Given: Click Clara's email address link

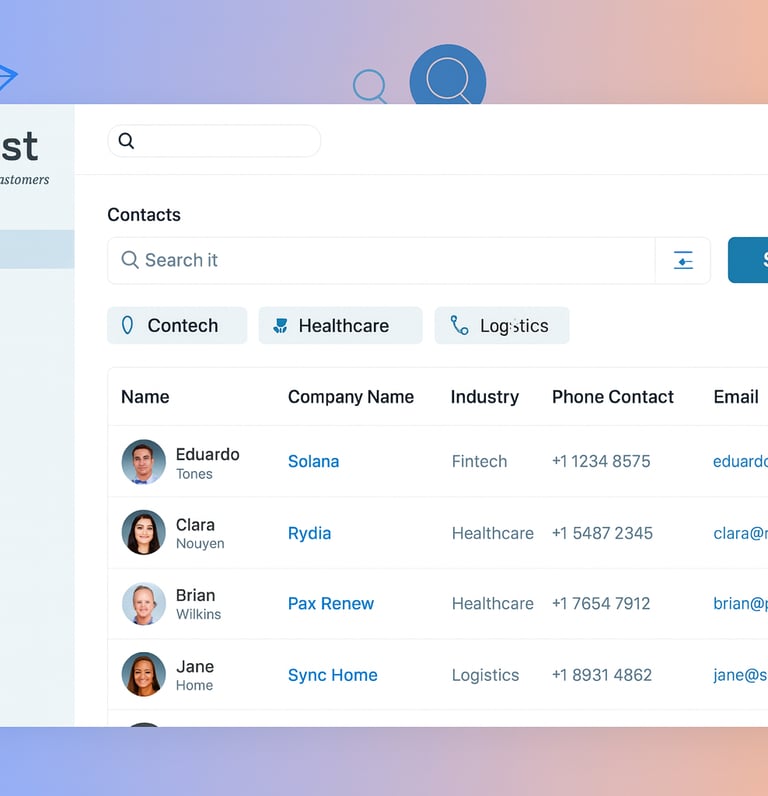Looking at the screenshot, I should [740, 533].
